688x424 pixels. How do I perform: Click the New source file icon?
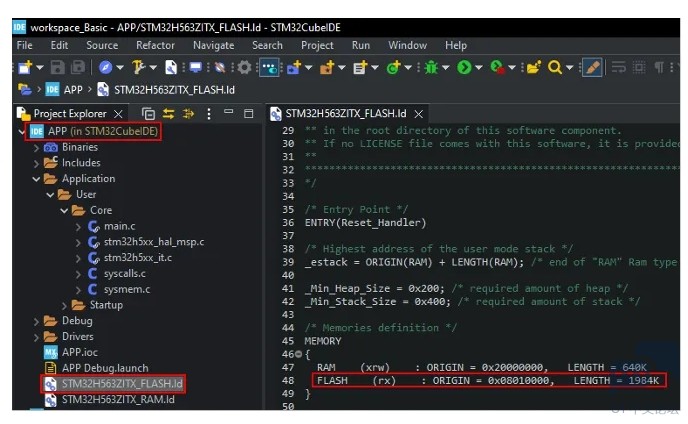point(360,67)
